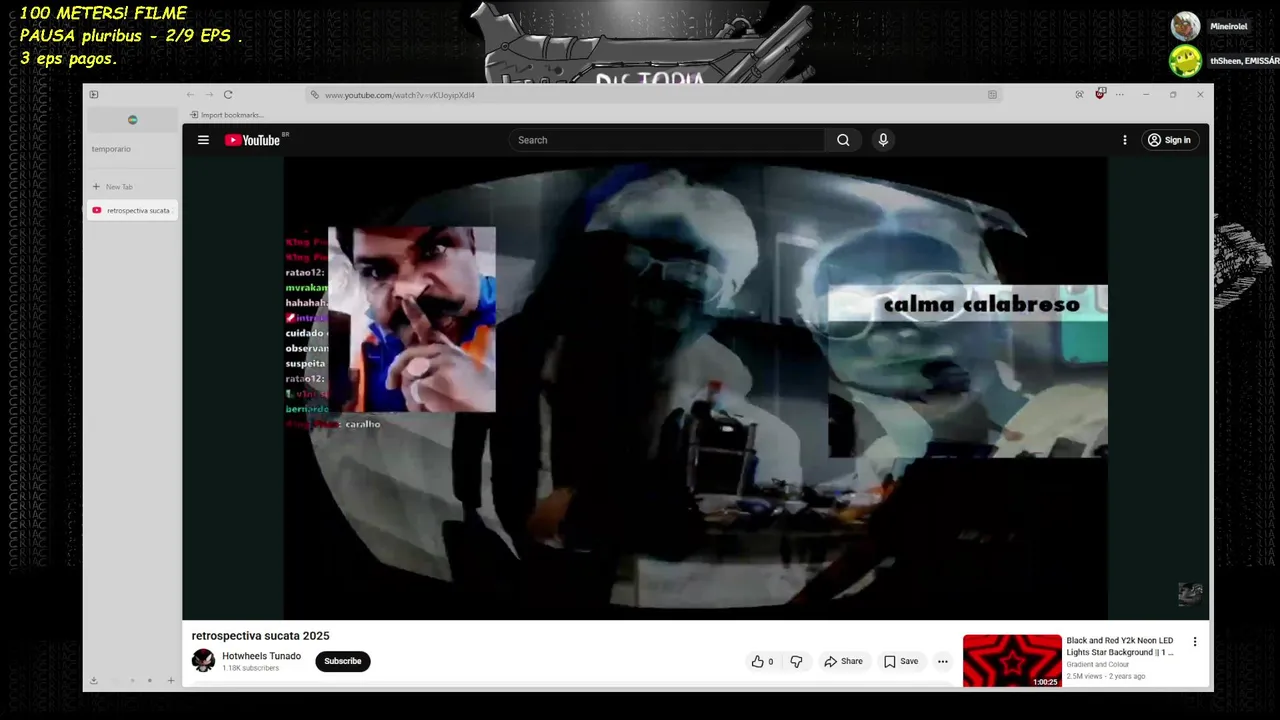Click inside the video player to pause
The width and height of the screenshot is (1280, 720).
695,388
